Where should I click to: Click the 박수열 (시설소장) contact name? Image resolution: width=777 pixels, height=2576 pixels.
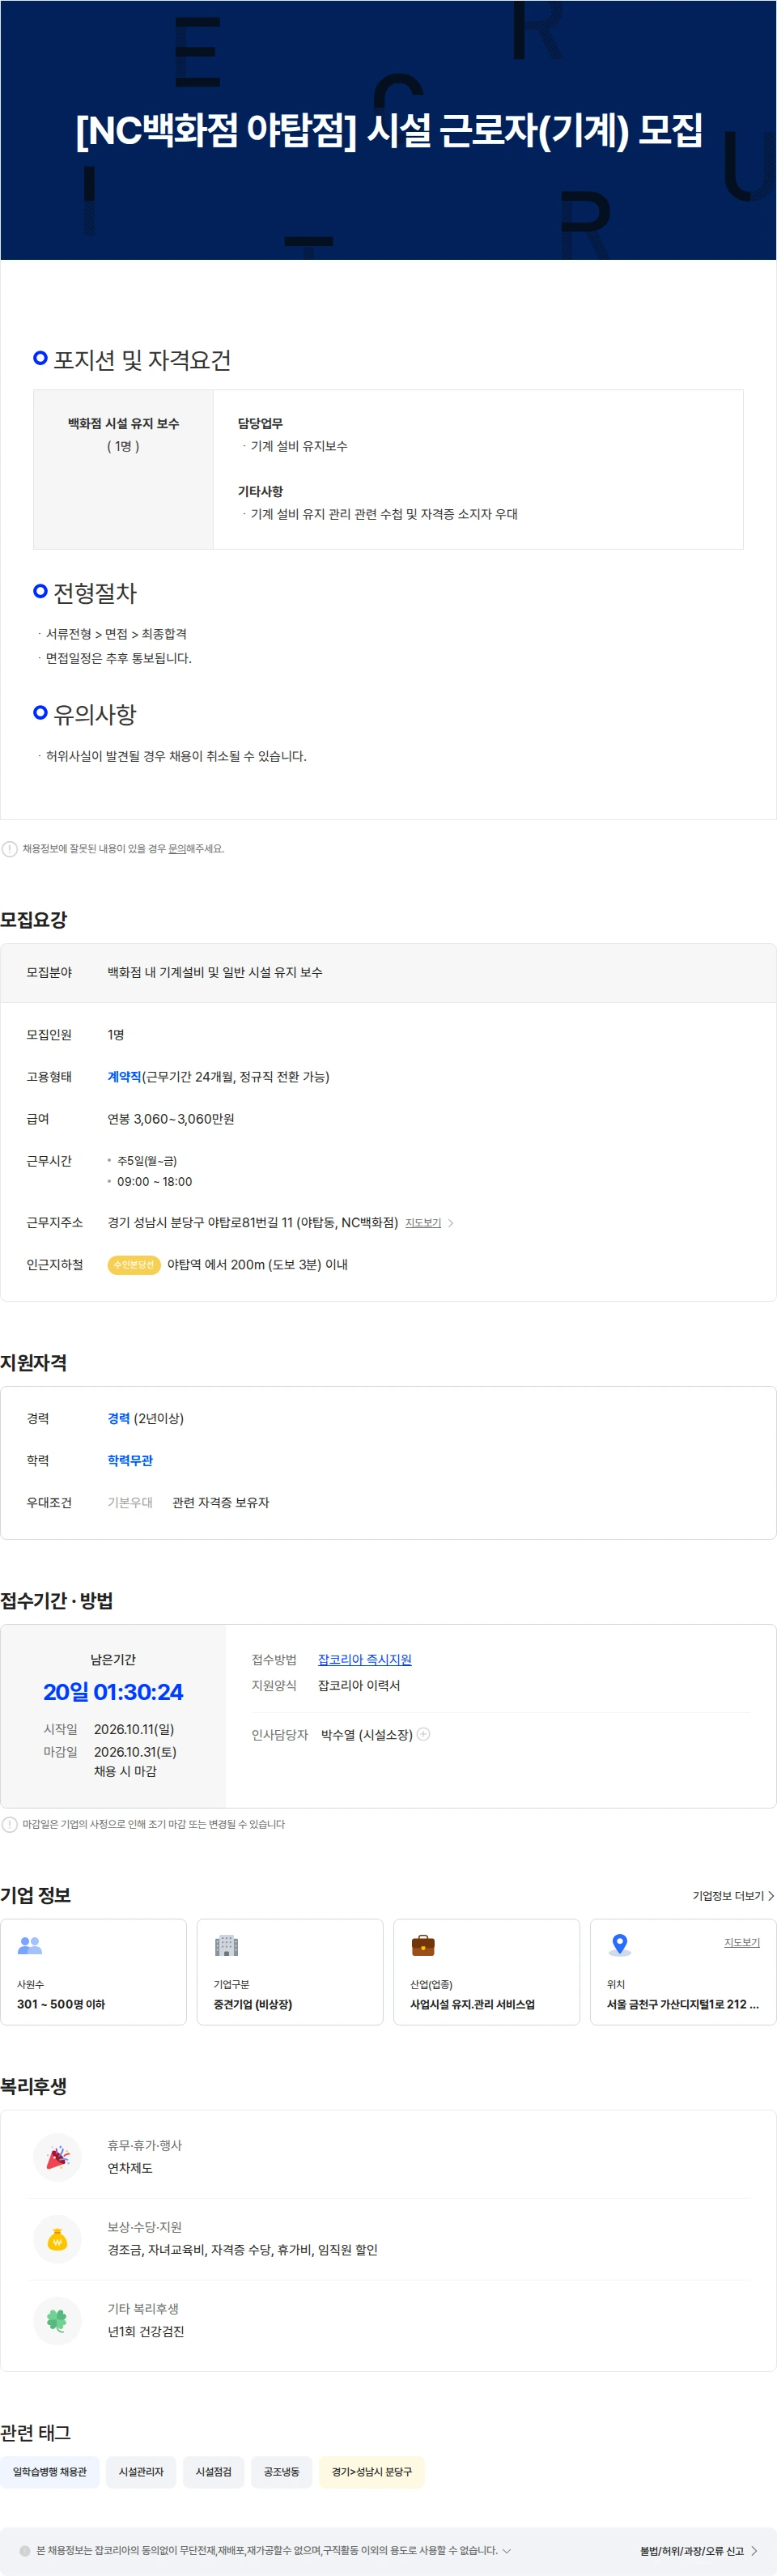[x=367, y=1735]
